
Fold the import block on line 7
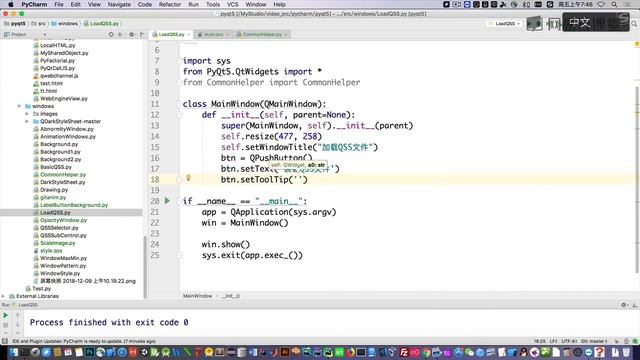click(179, 61)
